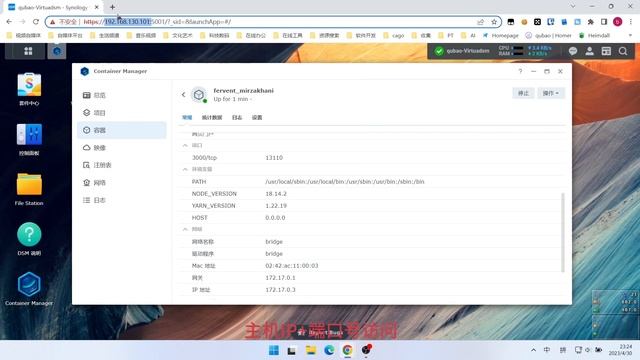Open Chrome tab search dropdown arrow
The image size is (640, 360).
[573, 7]
